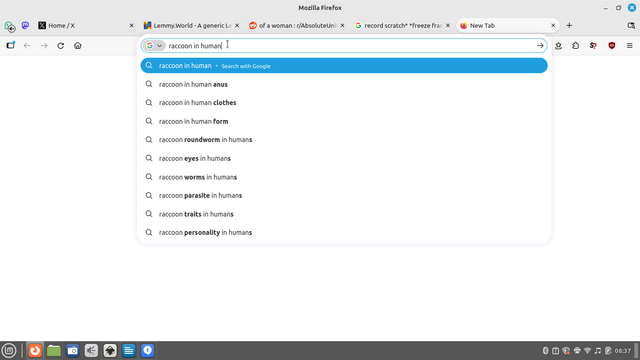
Task: Open the Extensions puzzle icon
Action: point(576,46)
